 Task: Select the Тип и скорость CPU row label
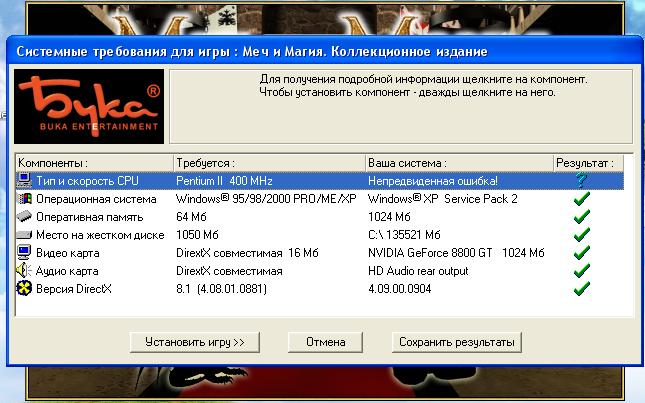click(87, 181)
